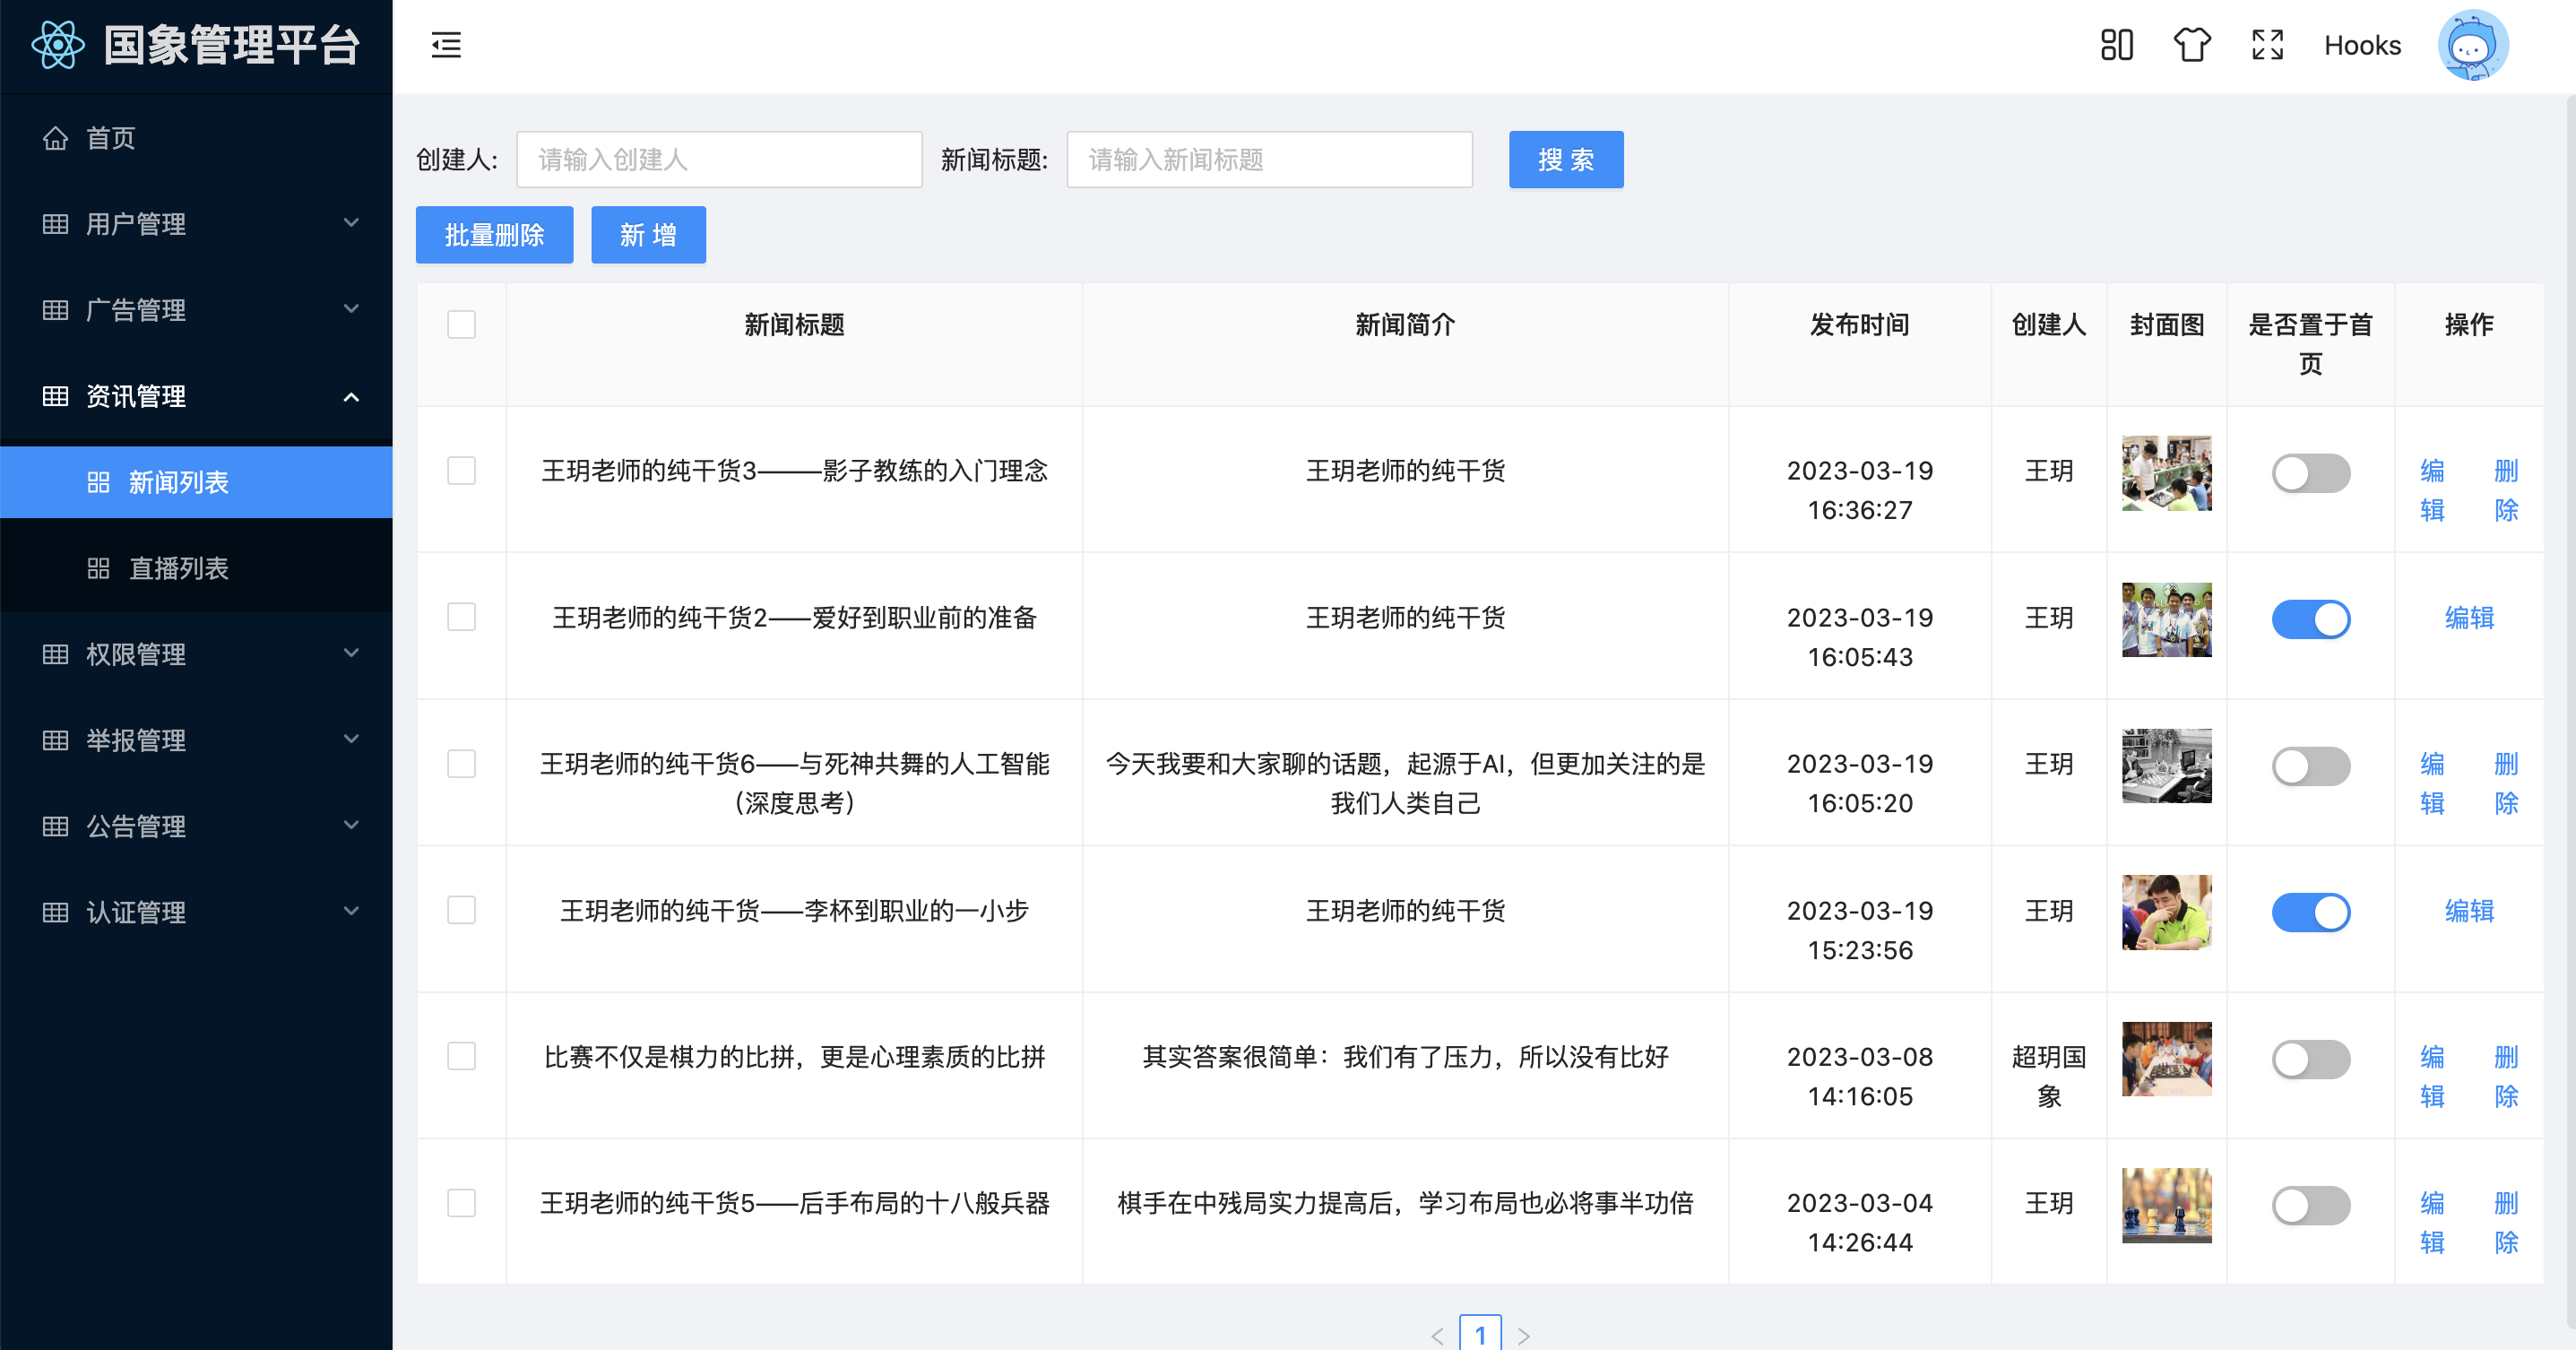Click the 搜索 button

pyautogui.click(x=1566, y=159)
